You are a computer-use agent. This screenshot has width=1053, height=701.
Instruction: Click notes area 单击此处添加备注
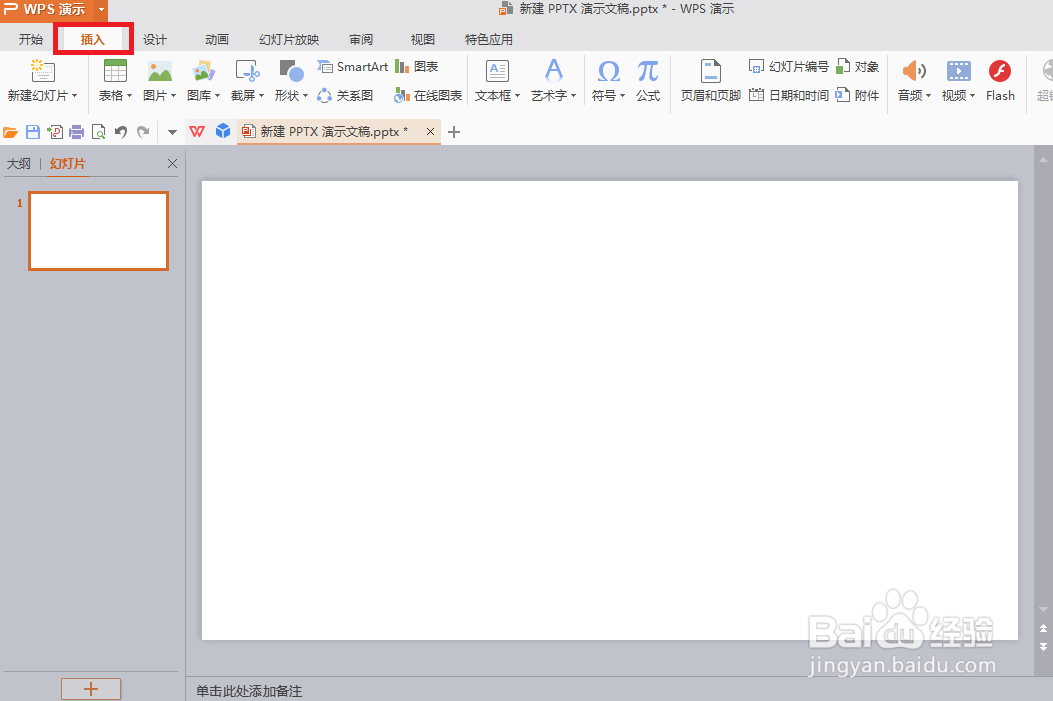click(249, 691)
